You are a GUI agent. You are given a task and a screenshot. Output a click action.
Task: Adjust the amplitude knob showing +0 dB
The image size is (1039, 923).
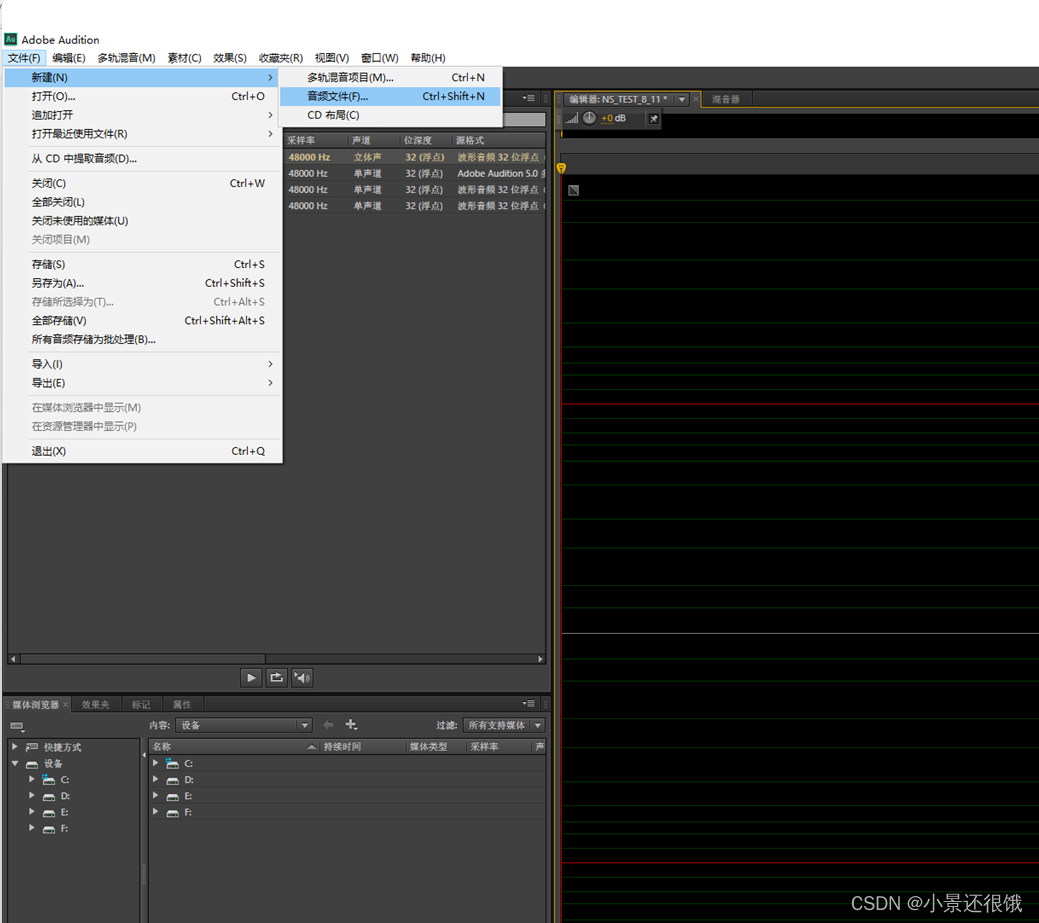click(x=589, y=118)
